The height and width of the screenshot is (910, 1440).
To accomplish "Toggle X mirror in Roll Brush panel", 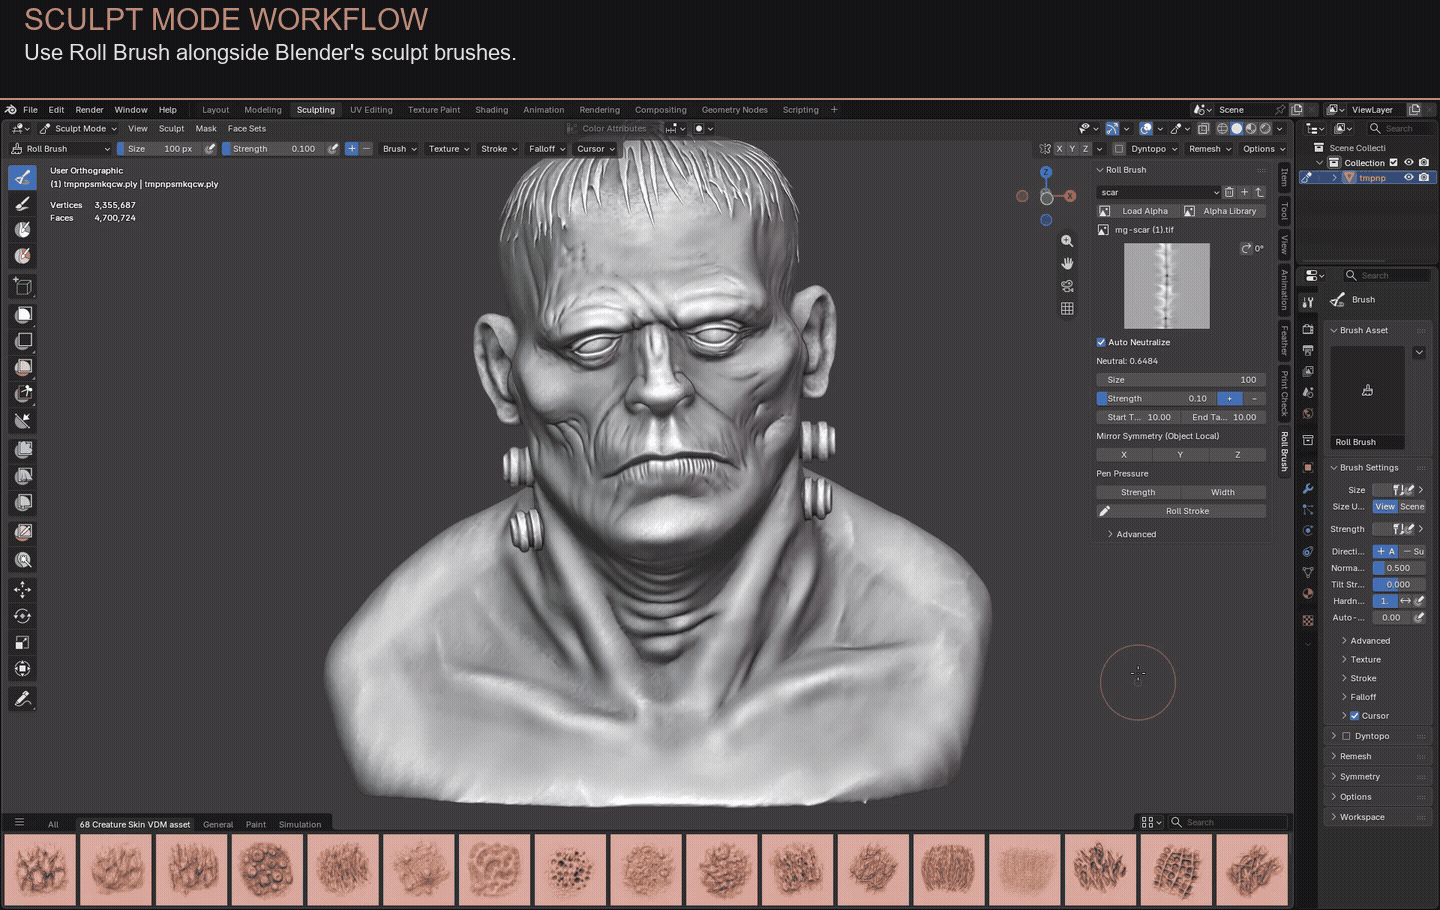I will (x=1124, y=455).
